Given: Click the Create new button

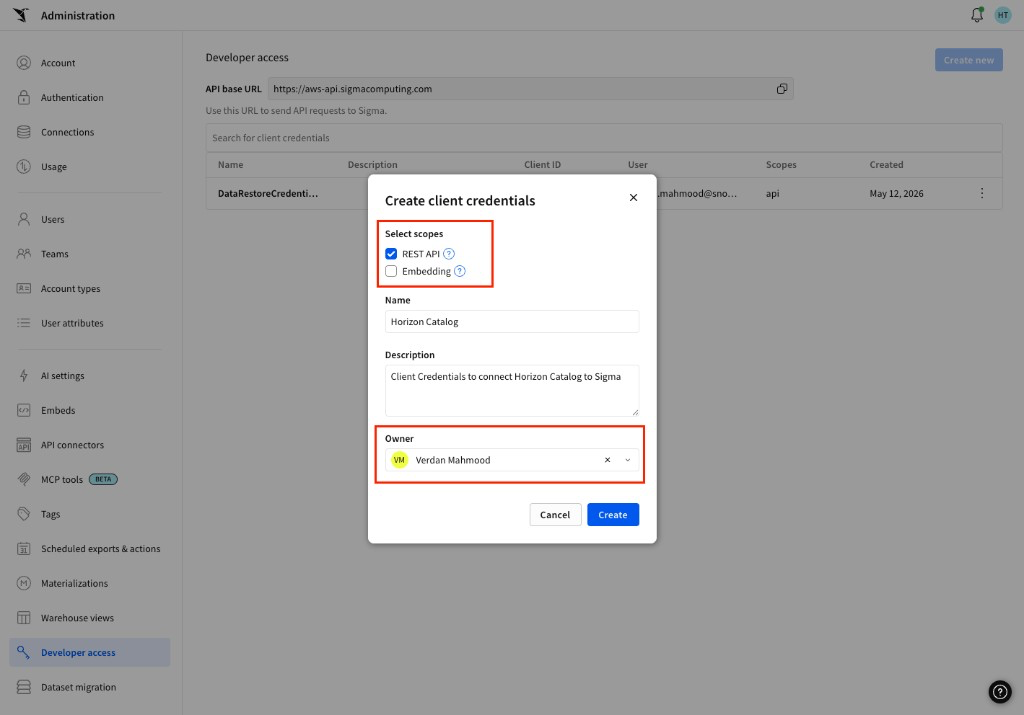Looking at the screenshot, I should [968, 60].
